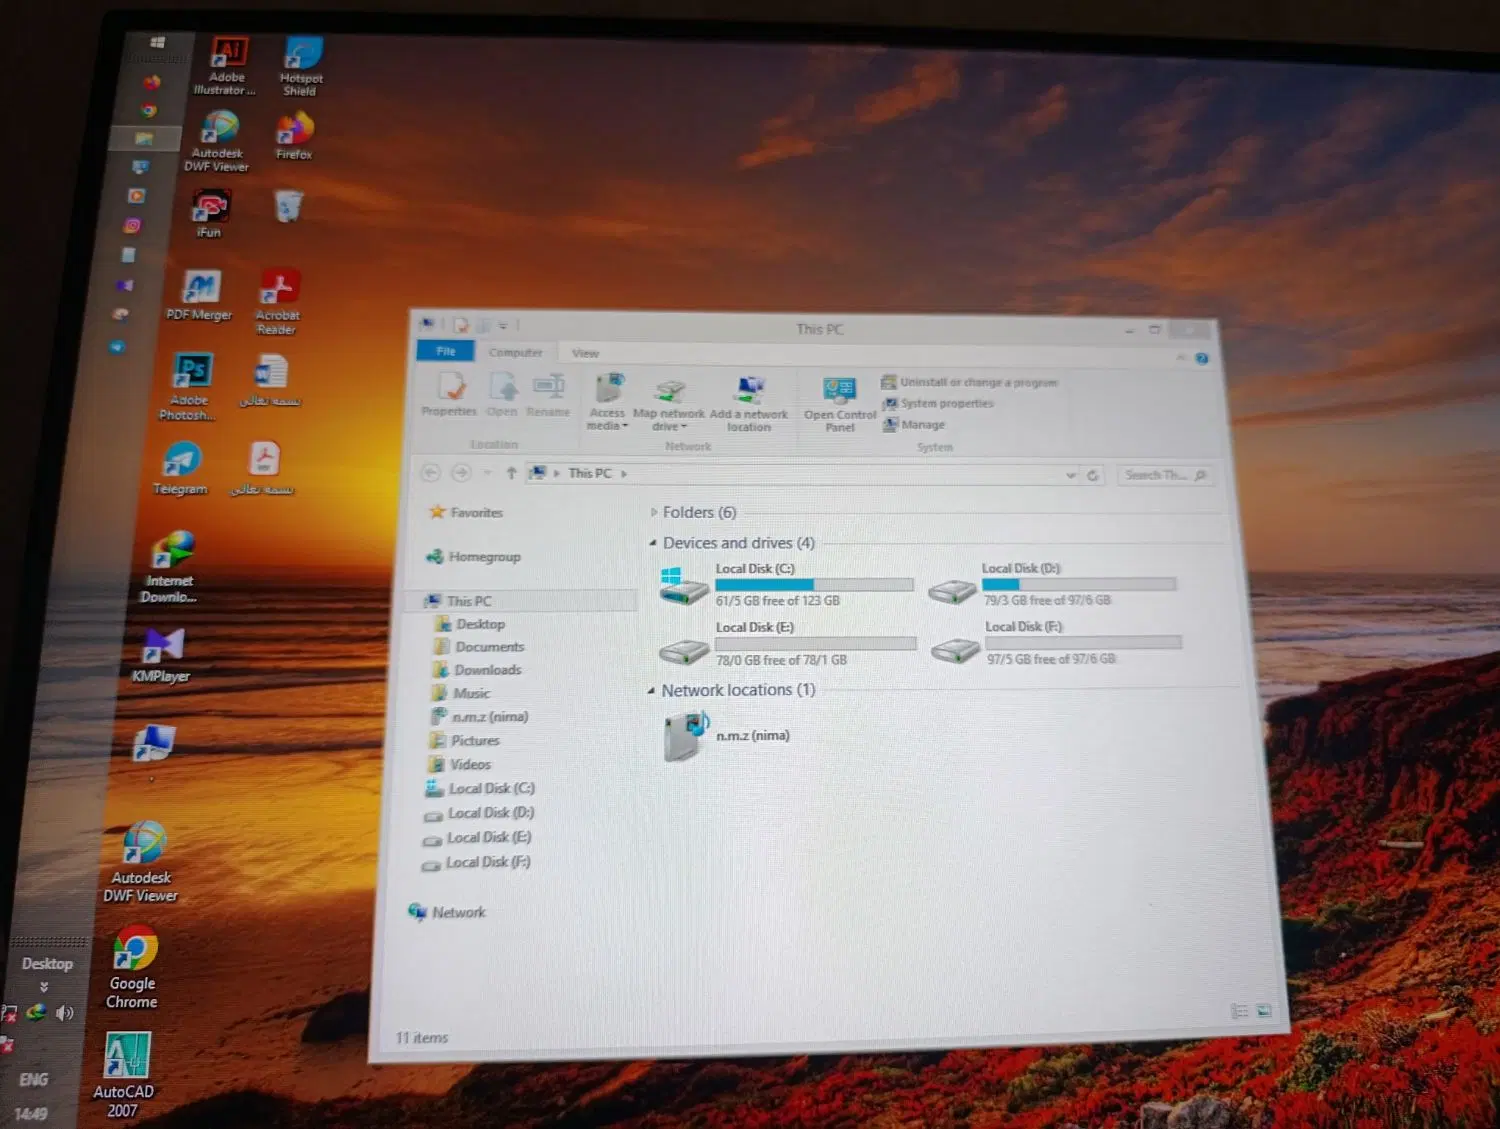Click Telegram desktop shortcut
1500x1129 pixels.
(x=180, y=469)
